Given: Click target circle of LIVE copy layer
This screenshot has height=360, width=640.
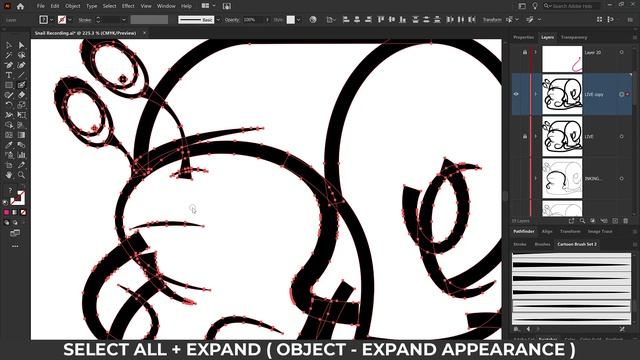Looking at the screenshot, I should [622, 94].
